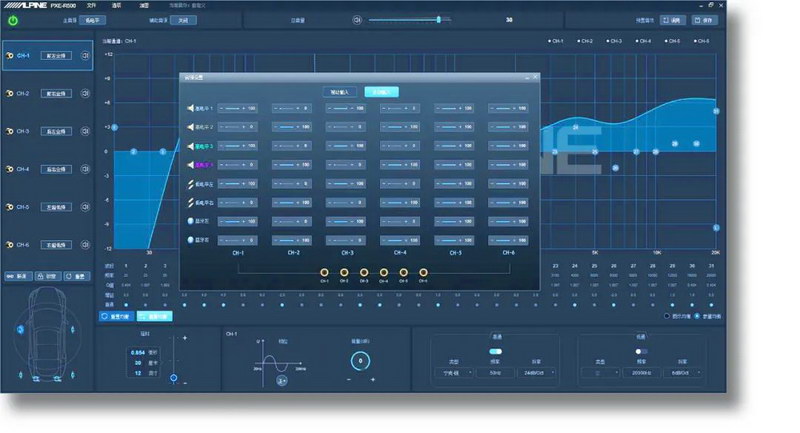This screenshot has height=433, width=800.
Task: Mute channel CH-6 via its speaker icon
Action: pos(85,244)
